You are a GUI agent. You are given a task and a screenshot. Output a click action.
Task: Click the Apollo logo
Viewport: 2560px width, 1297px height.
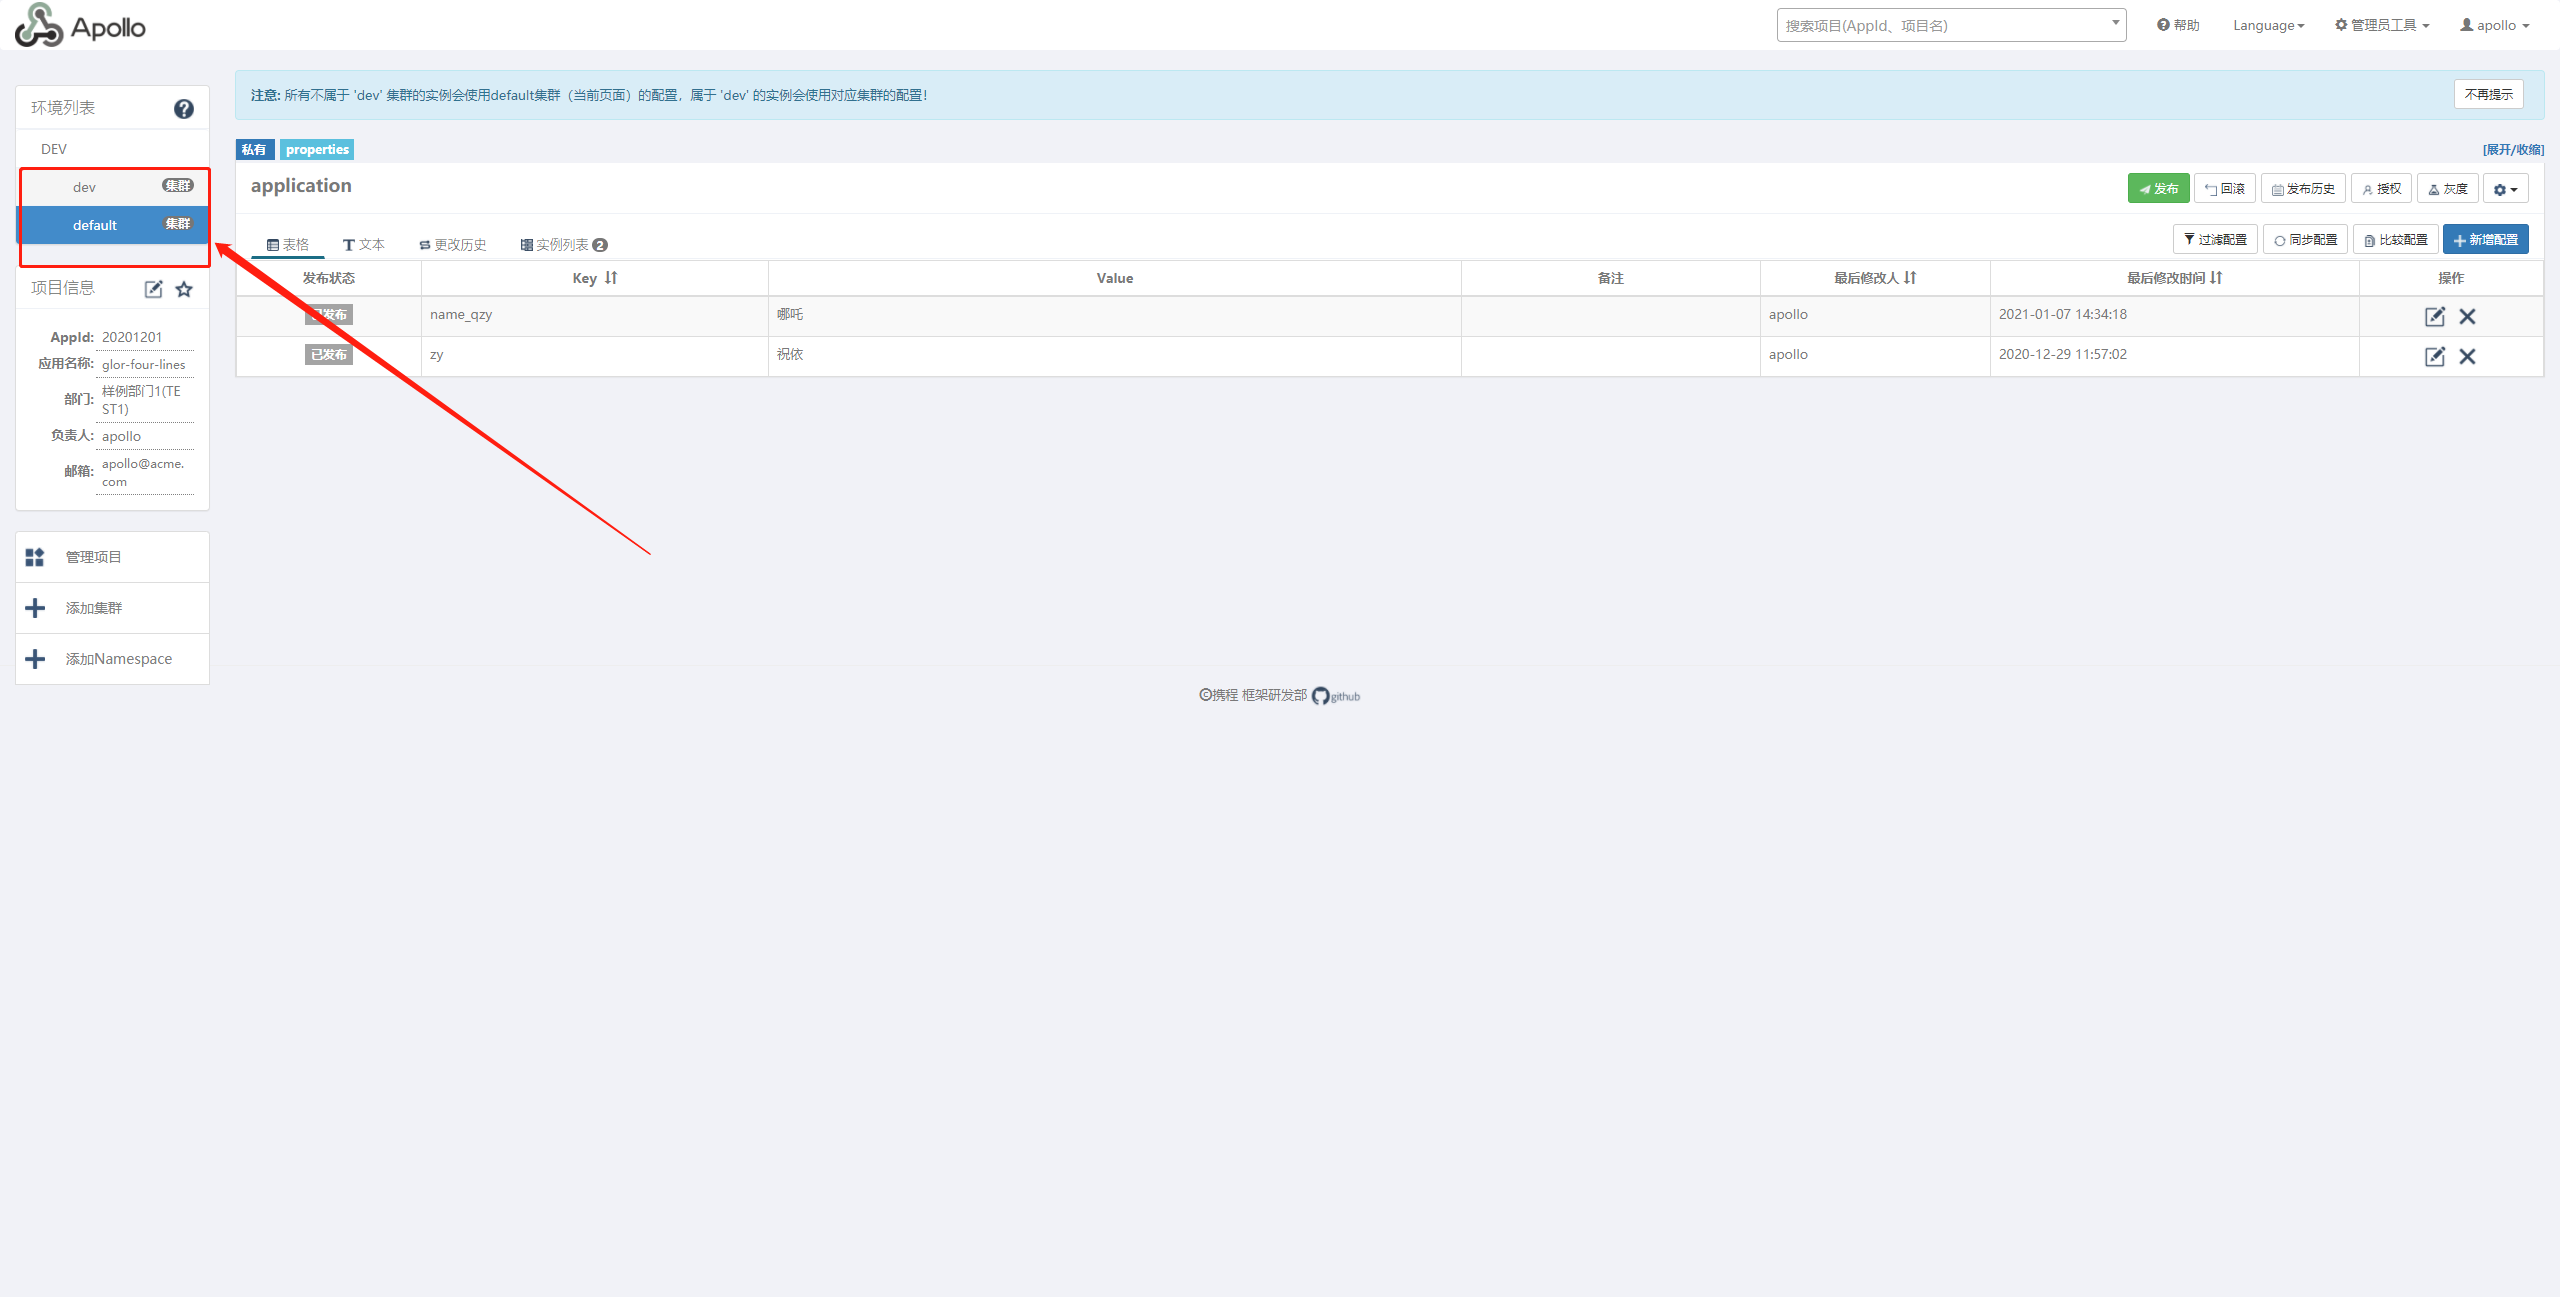[80, 26]
